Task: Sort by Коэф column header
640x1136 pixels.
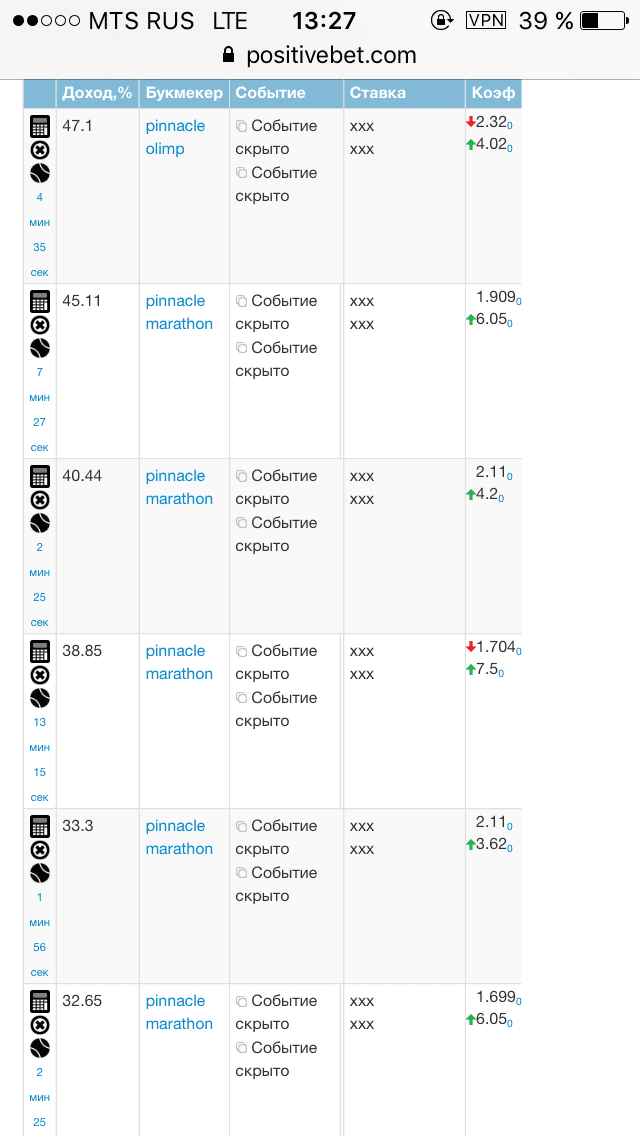Action: pyautogui.click(x=493, y=93)
